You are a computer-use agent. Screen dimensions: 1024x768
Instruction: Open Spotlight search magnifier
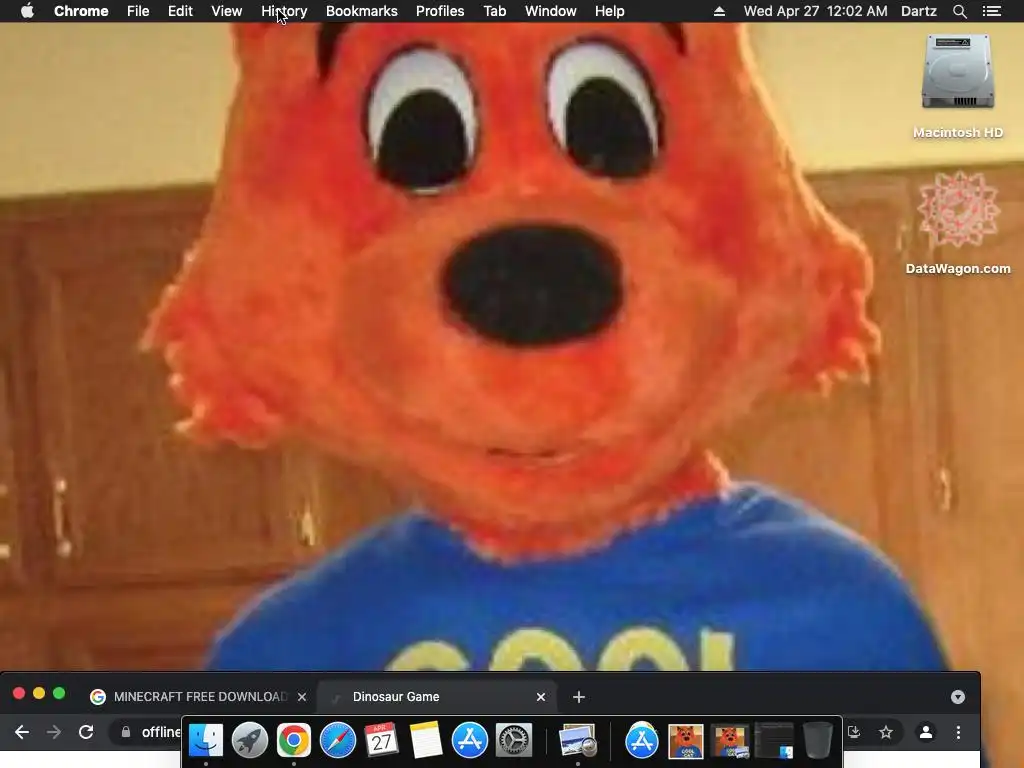[959, 11]
